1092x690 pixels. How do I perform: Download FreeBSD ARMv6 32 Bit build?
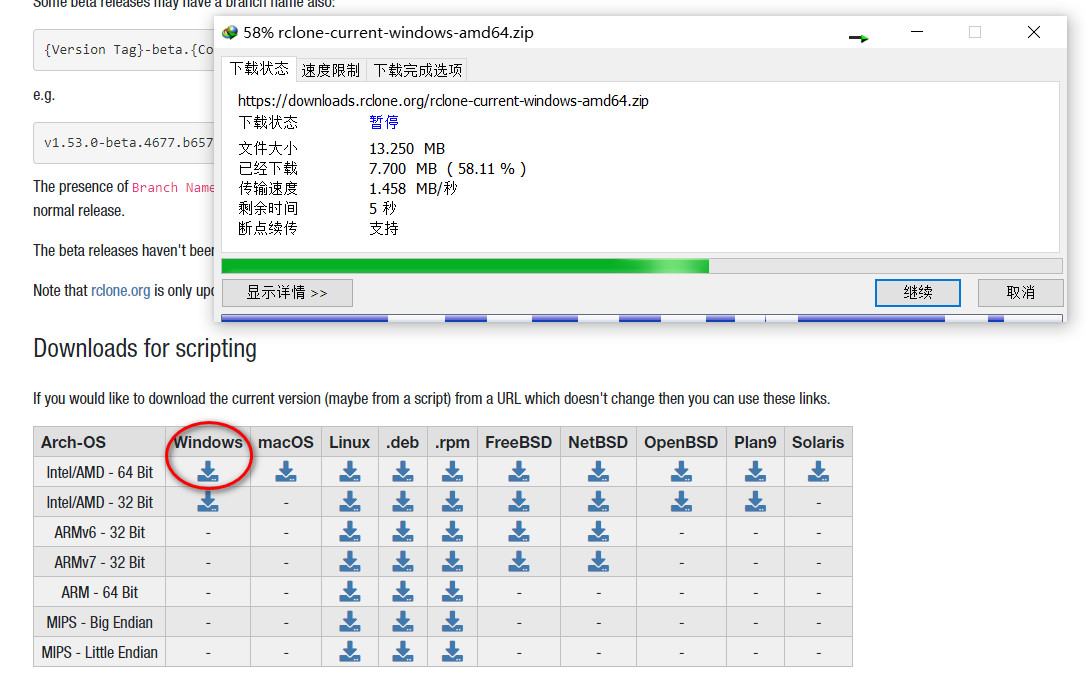point(518,532)
